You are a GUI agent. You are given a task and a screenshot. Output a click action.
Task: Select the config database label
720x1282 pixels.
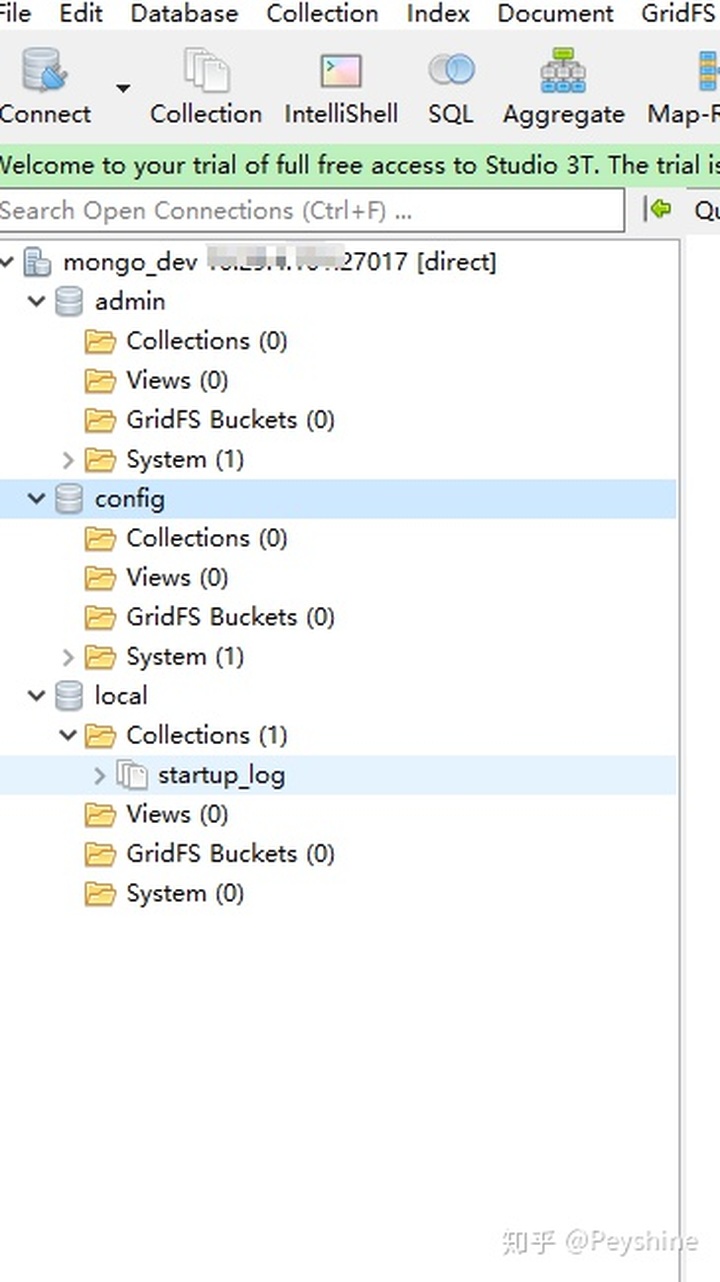point(130,498)
